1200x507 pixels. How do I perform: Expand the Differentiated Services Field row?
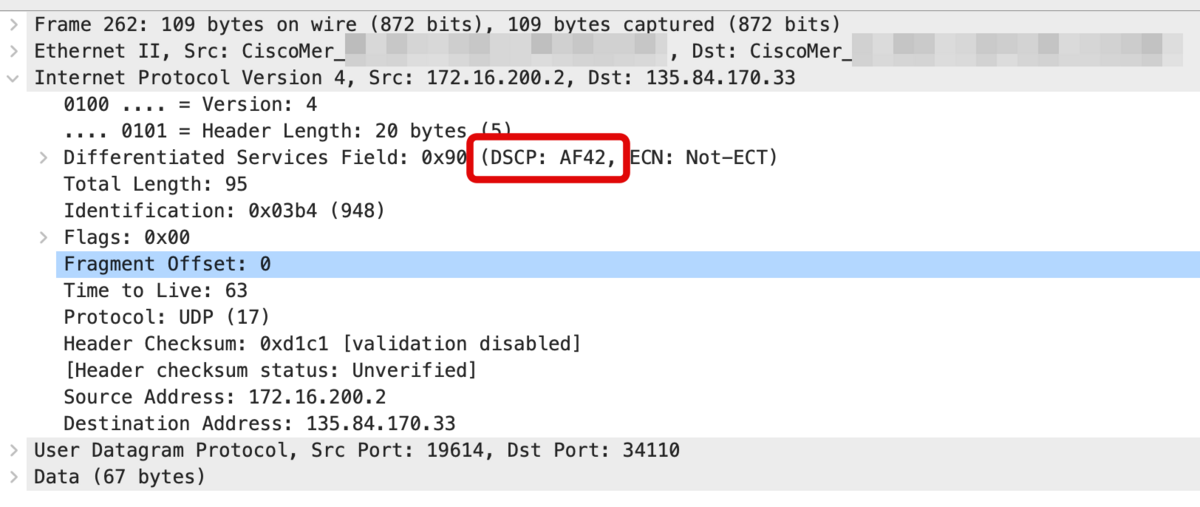click(43, 157)
